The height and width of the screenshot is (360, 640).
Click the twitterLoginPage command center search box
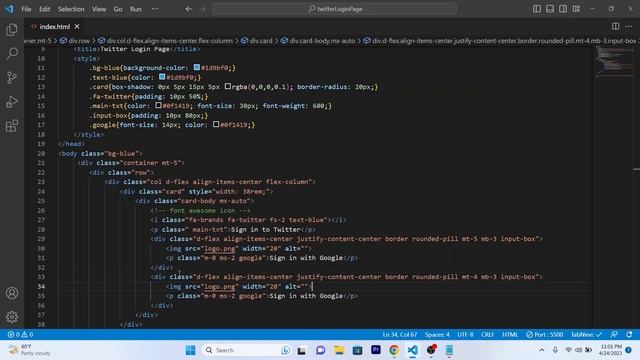pyautogui.click(x=335, y=9)
